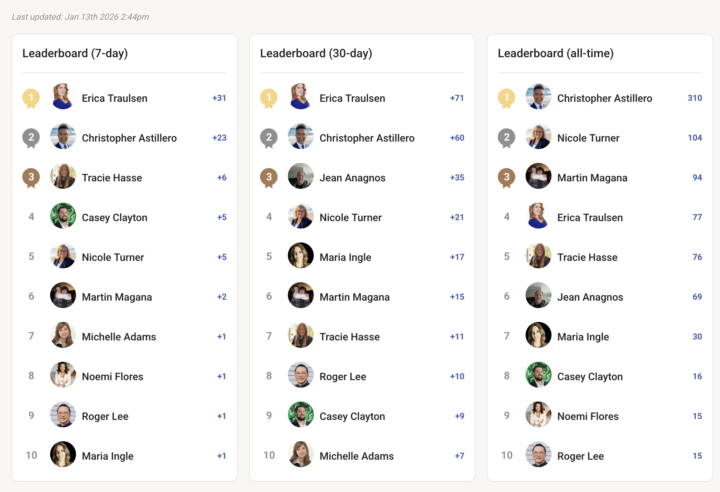Viewport: 720px width, 492px height.
Task: Select Erica Traulsen name in 7-day leaderboard
Action: pyautogui.click(x=115, y=98)
